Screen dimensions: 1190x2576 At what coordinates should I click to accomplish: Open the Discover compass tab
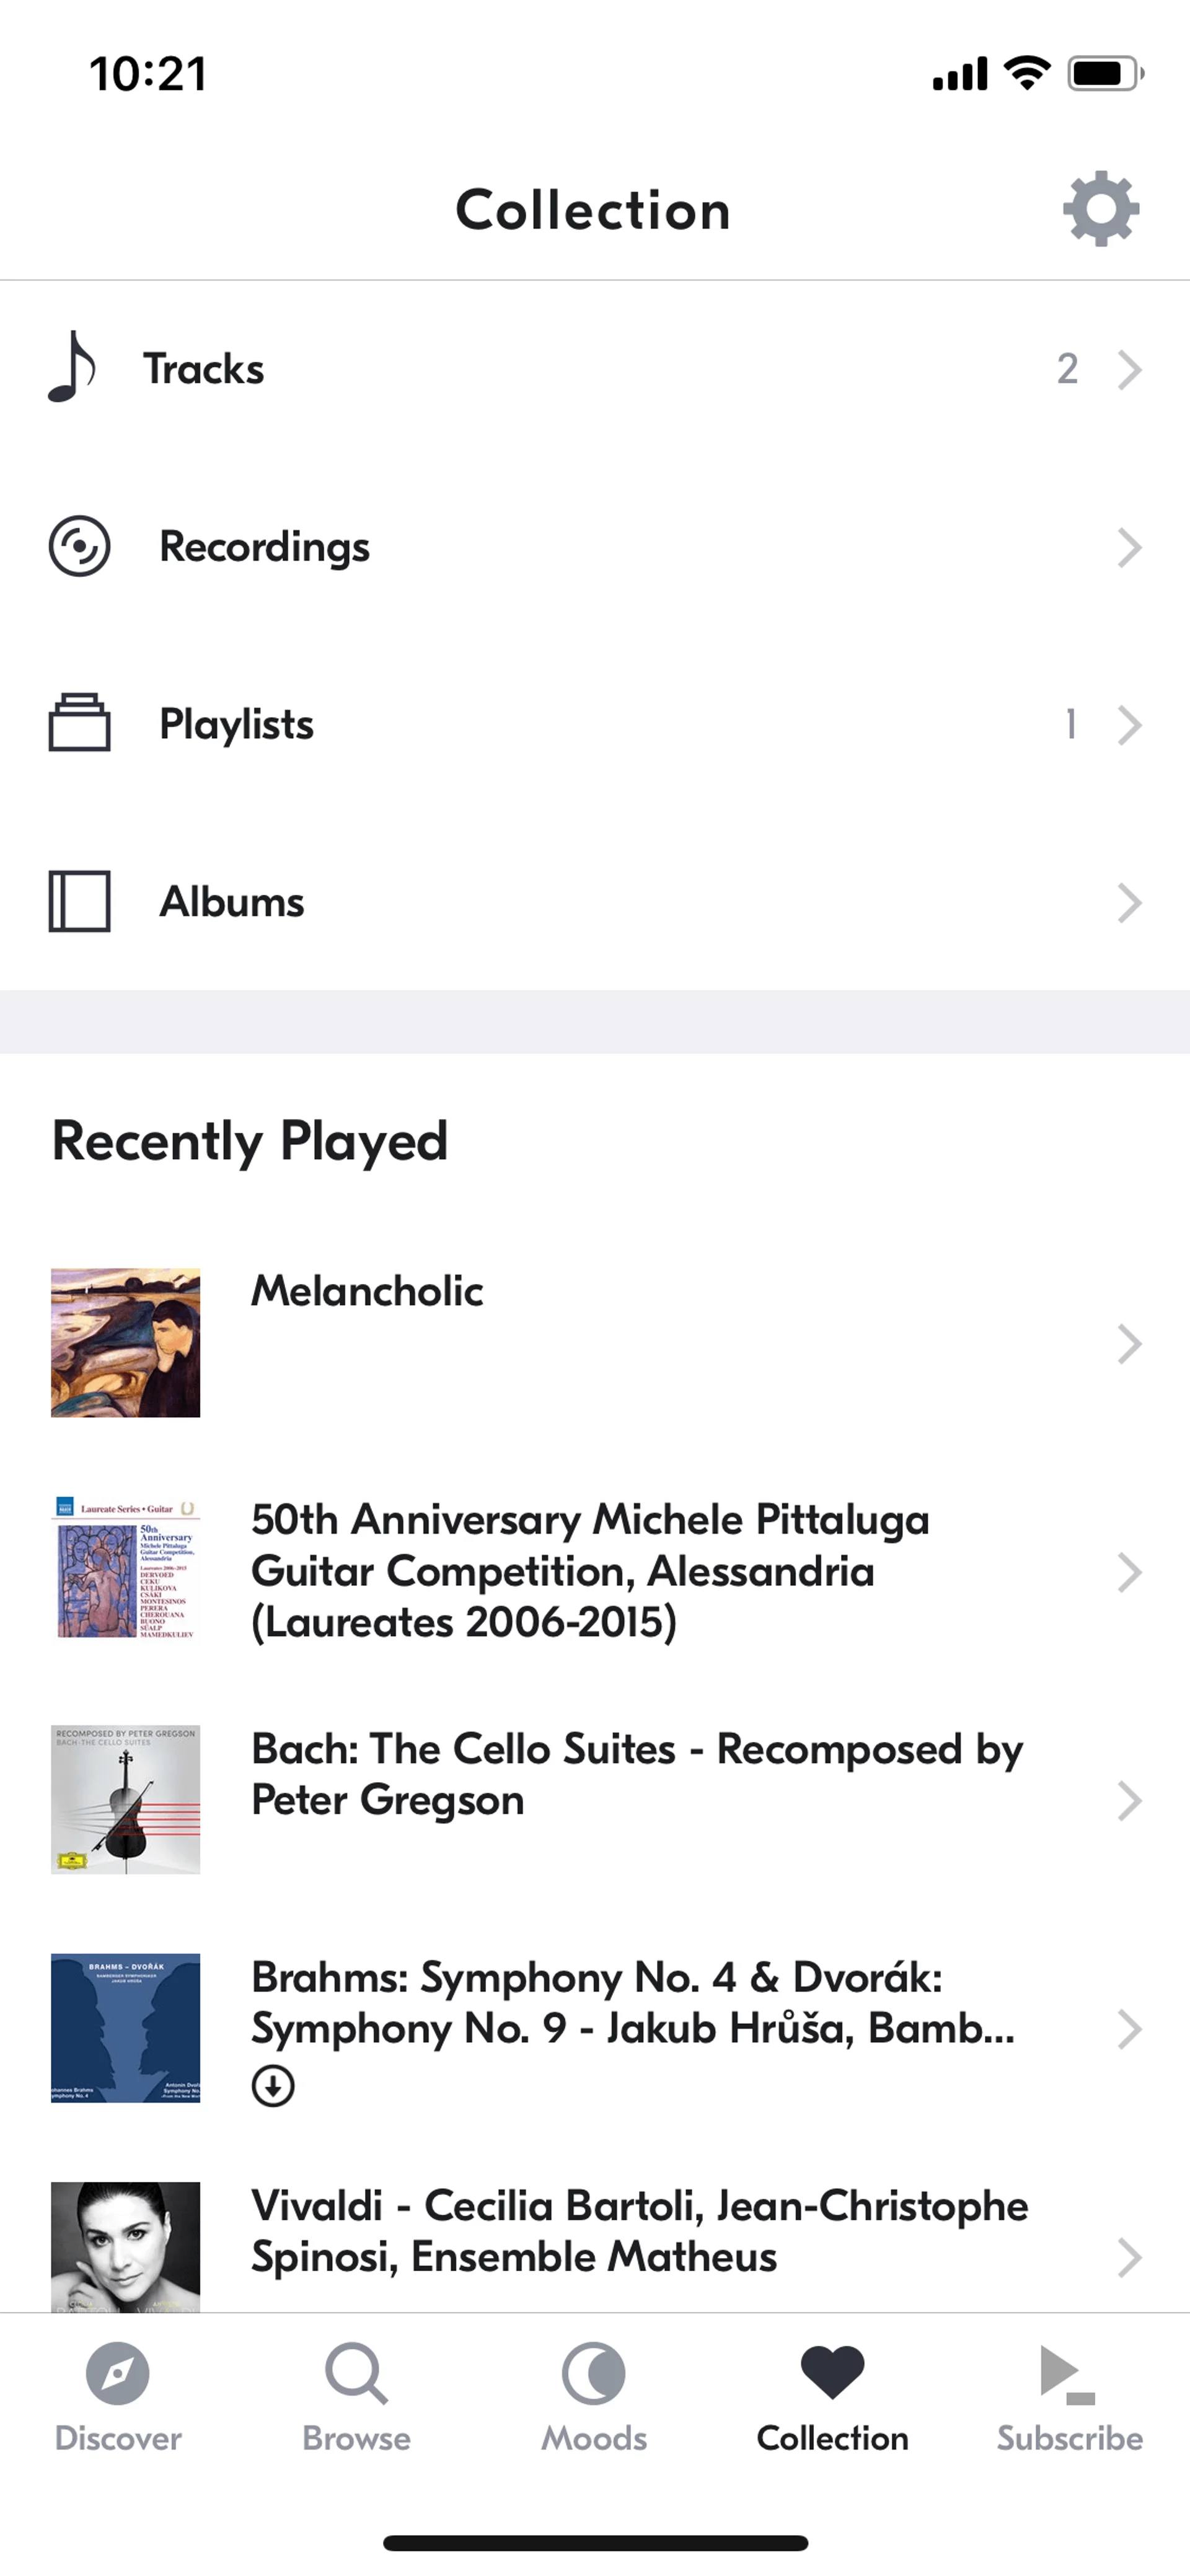[118, 2394]
